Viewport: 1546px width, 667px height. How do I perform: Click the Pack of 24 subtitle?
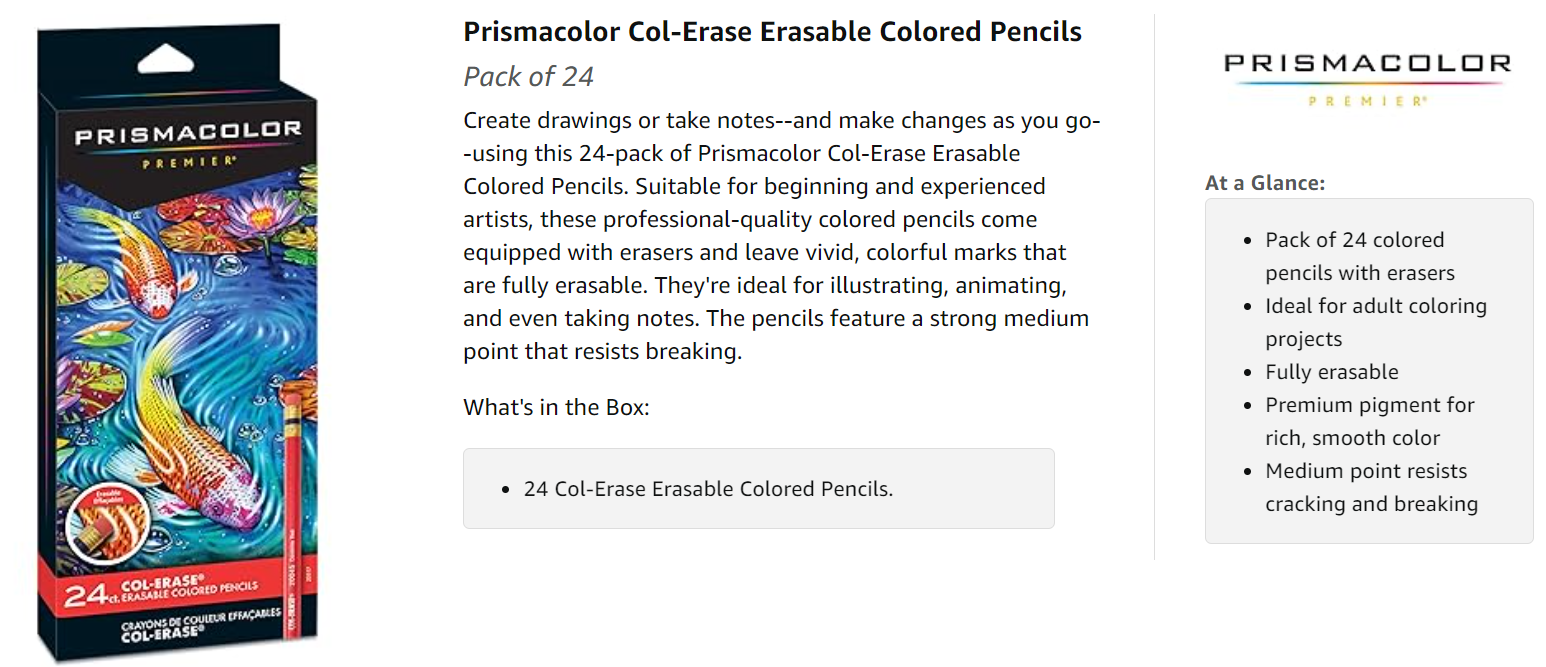pos(528,76)
